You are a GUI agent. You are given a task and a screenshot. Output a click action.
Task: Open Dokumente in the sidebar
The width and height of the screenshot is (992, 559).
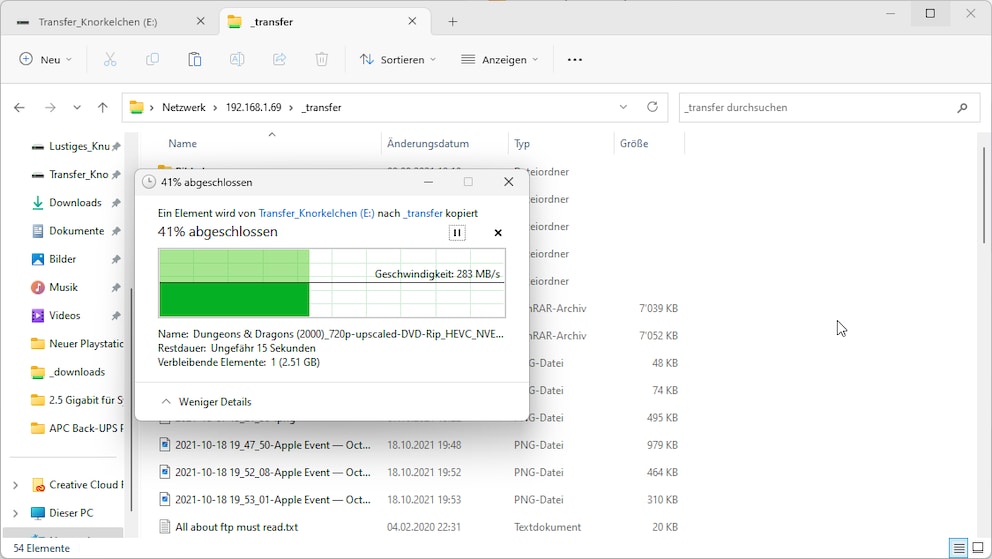pyautogui.click(x=76, y=231)
